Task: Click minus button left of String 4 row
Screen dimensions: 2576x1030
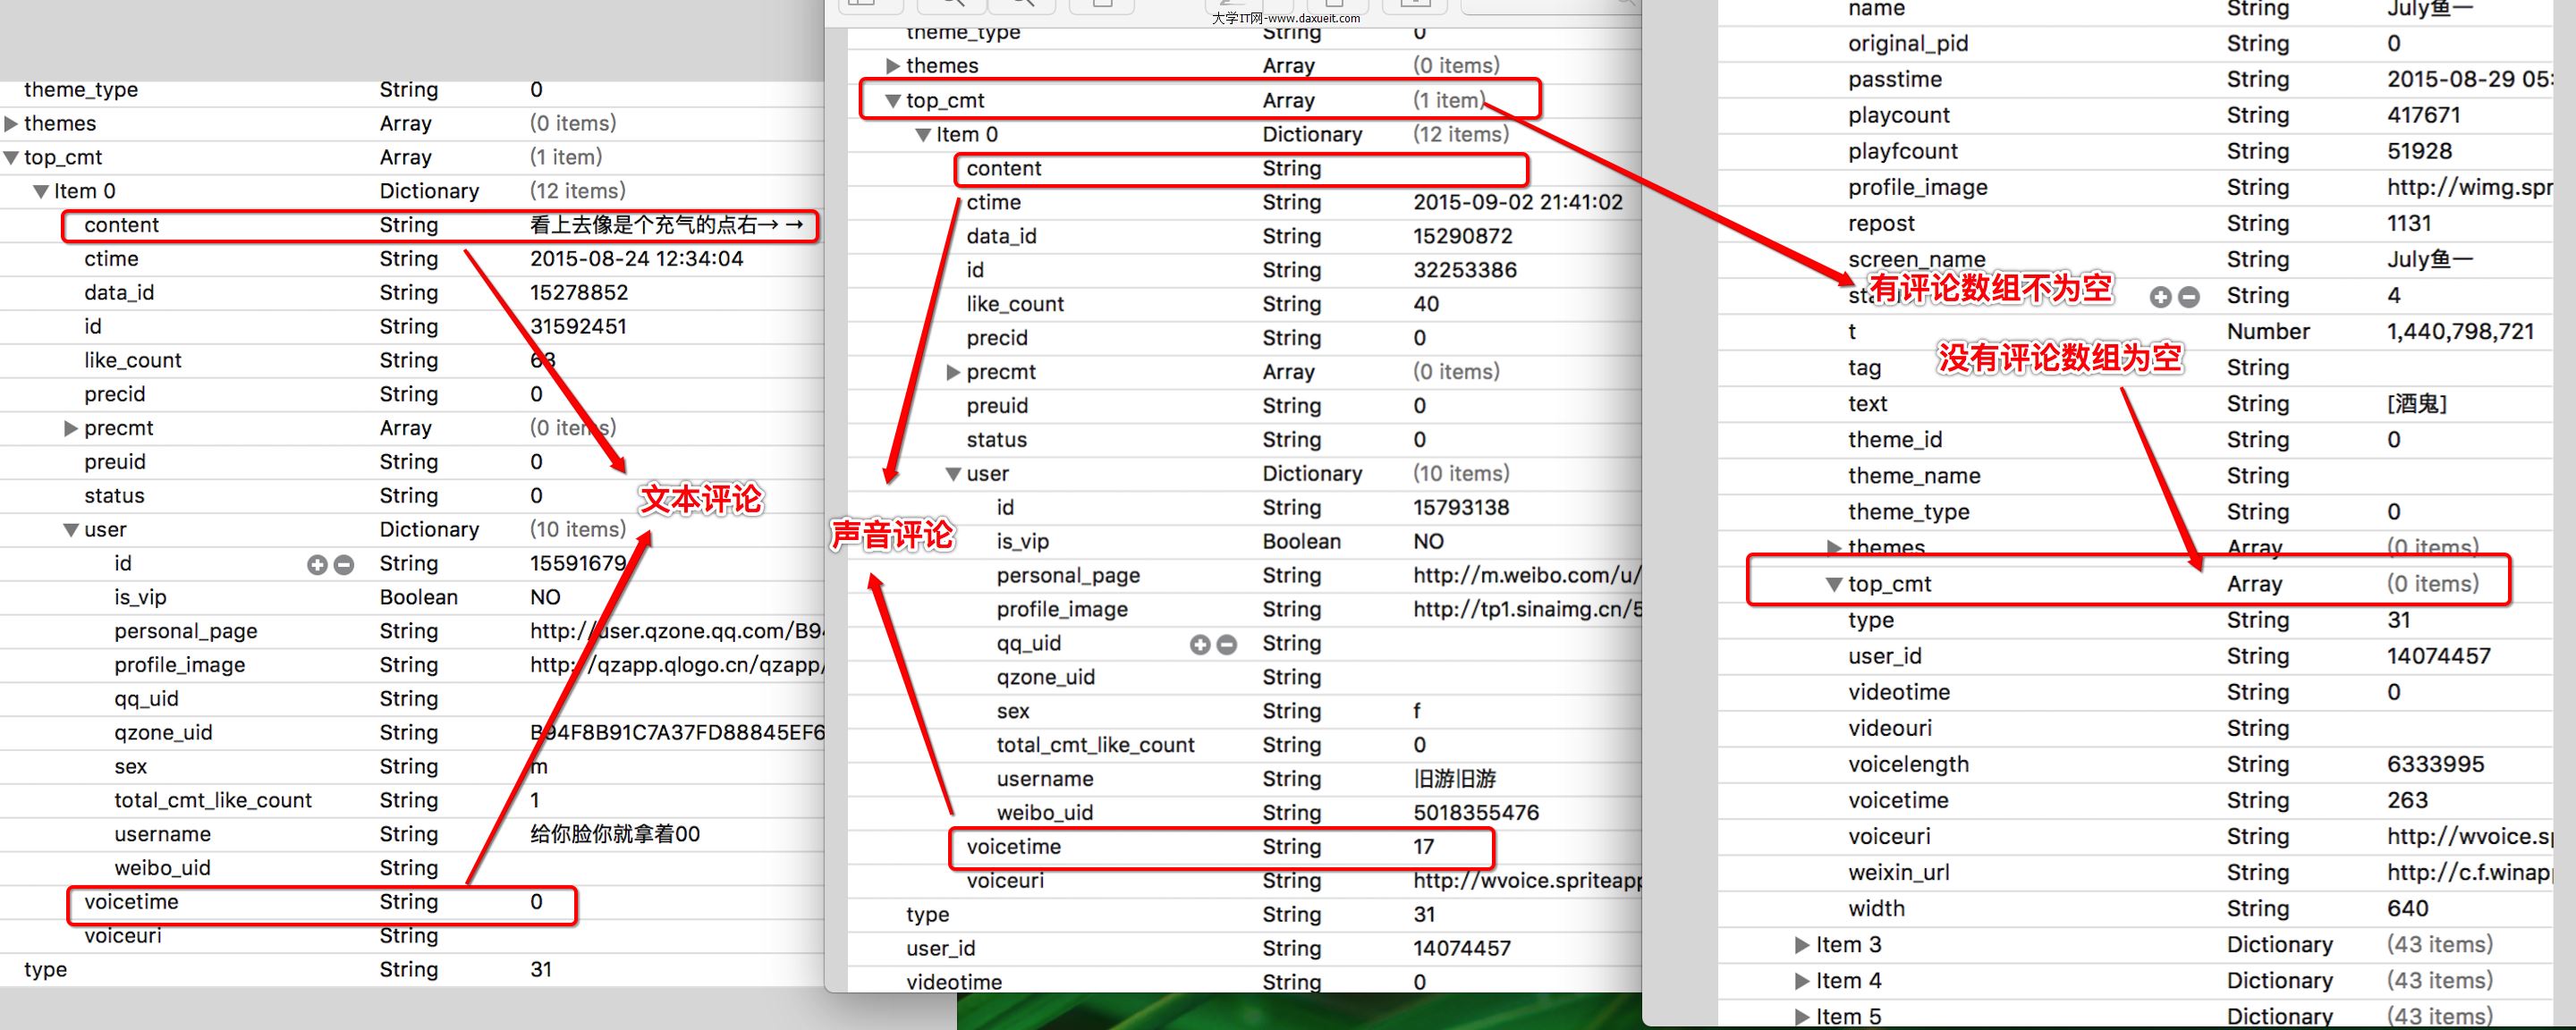Action: point(2188,297)
